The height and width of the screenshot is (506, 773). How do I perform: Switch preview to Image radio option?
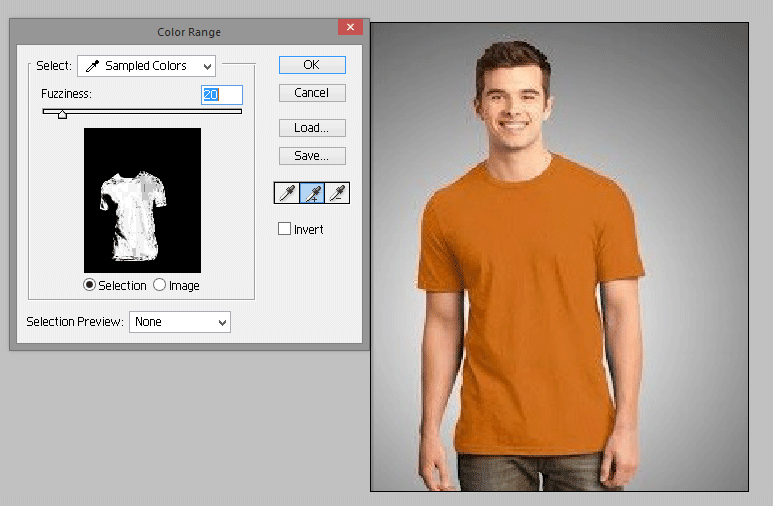(160, 285)
